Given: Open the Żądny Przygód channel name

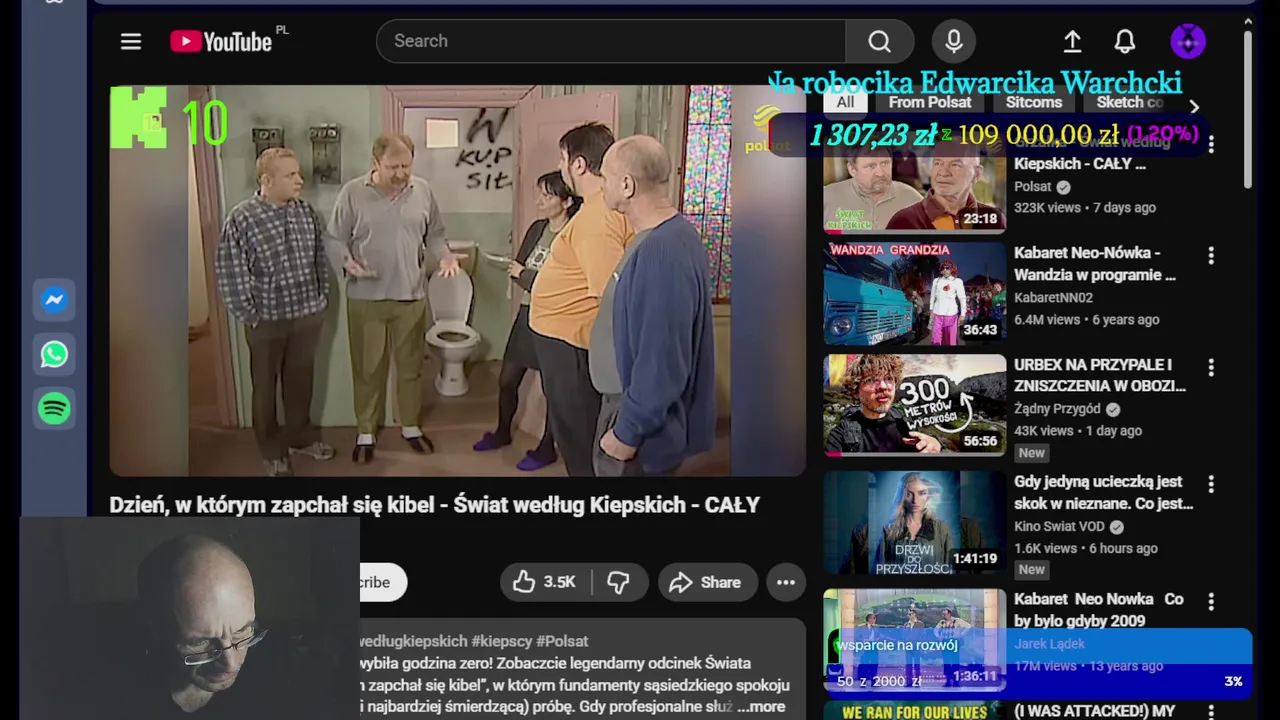Looking at the screenshot, I should click(x=1057, y=409).
